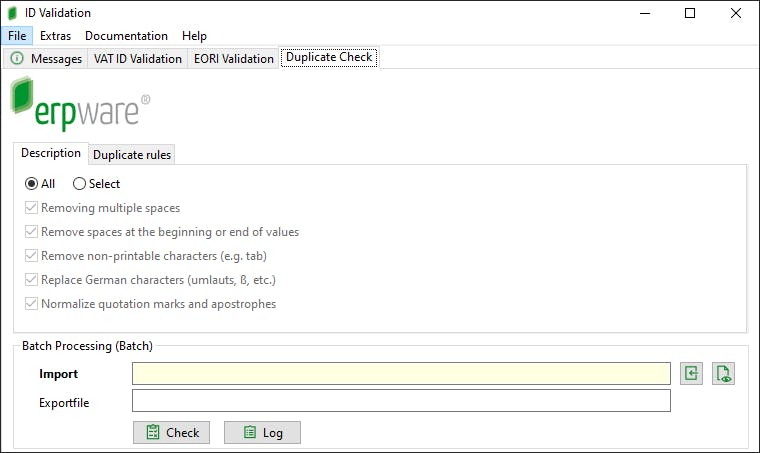The image size is (760, 453).
Task: Click the Exportfile label text
Action: click(x=64, y=403)
